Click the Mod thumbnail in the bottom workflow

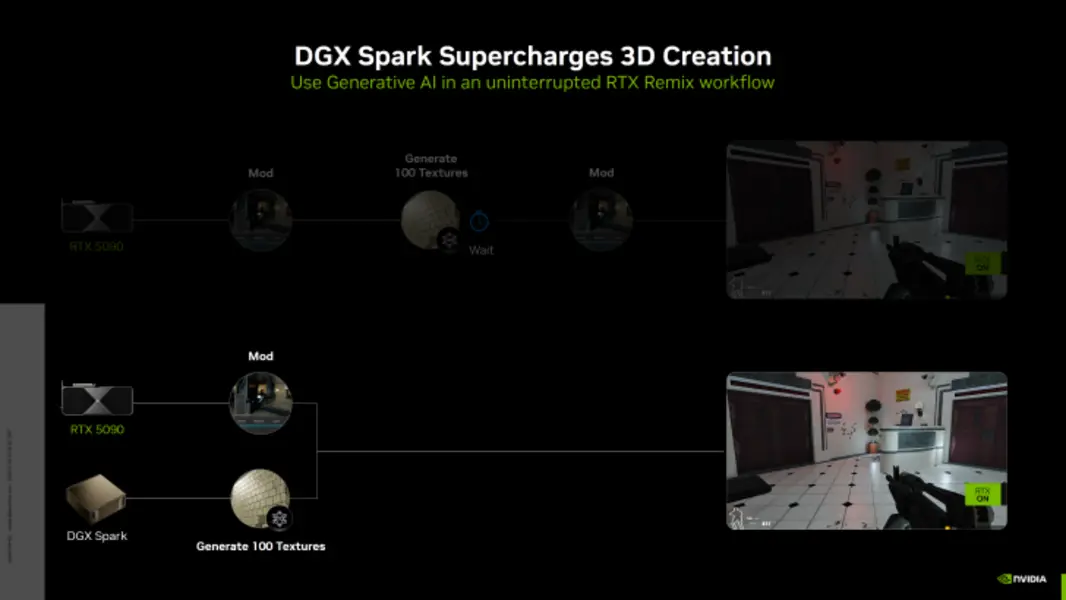coord(260,402)
